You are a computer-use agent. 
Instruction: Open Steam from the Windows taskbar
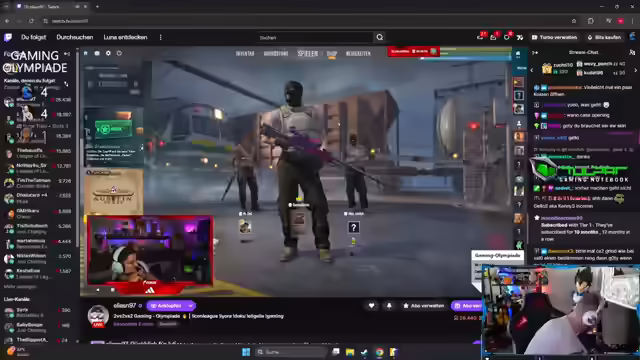pos(364,352)
